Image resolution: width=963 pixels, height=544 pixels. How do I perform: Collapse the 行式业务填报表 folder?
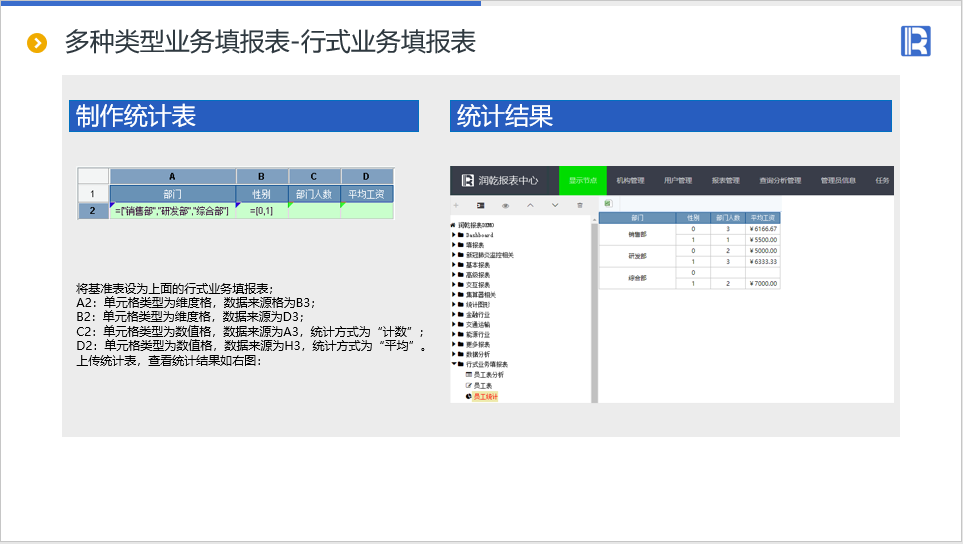tap(454, 364)
